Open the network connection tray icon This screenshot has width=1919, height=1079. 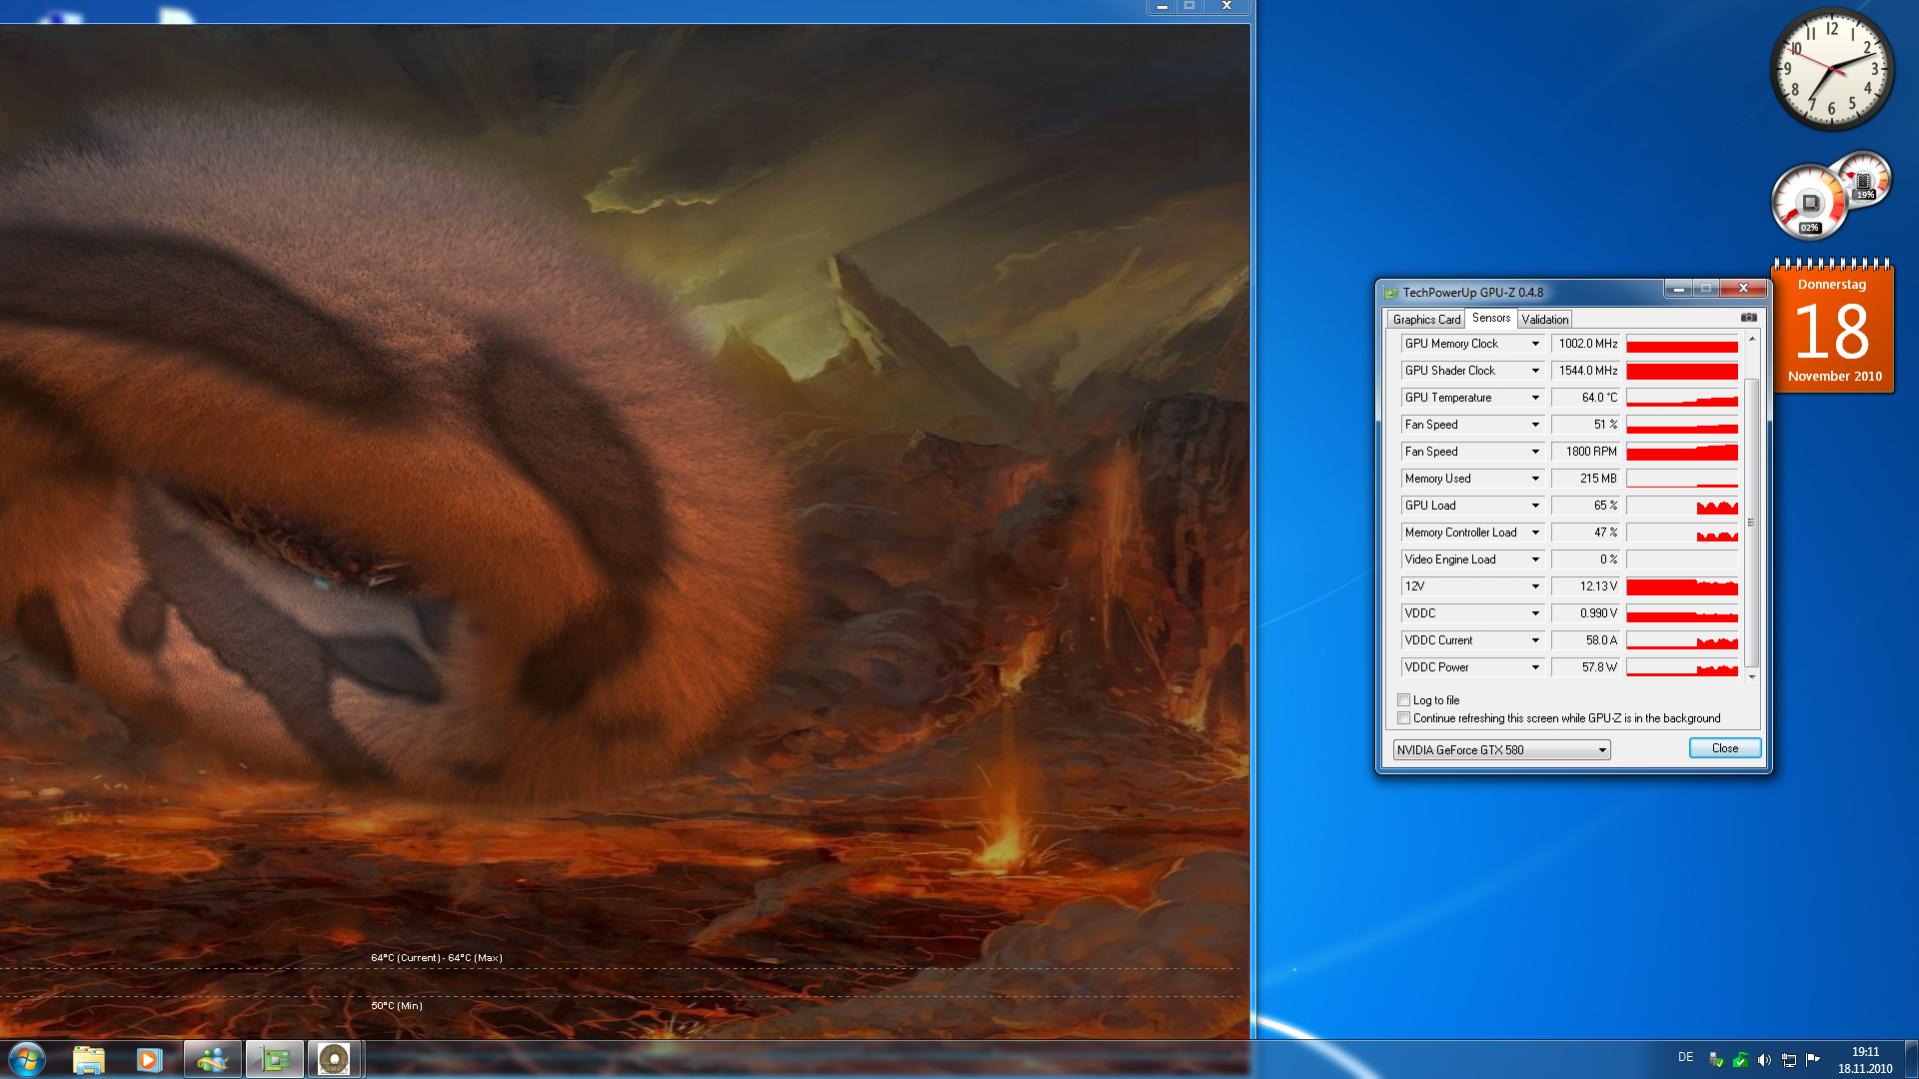coord(1788,1060)
